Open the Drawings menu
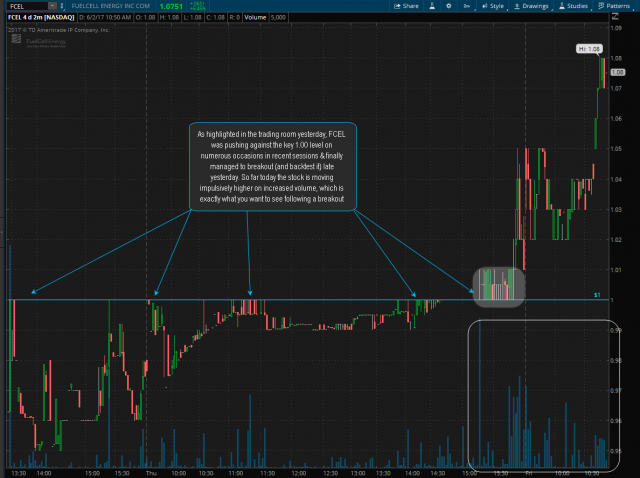Viewport: 640px width, 478px height. [x=531, y=6]
